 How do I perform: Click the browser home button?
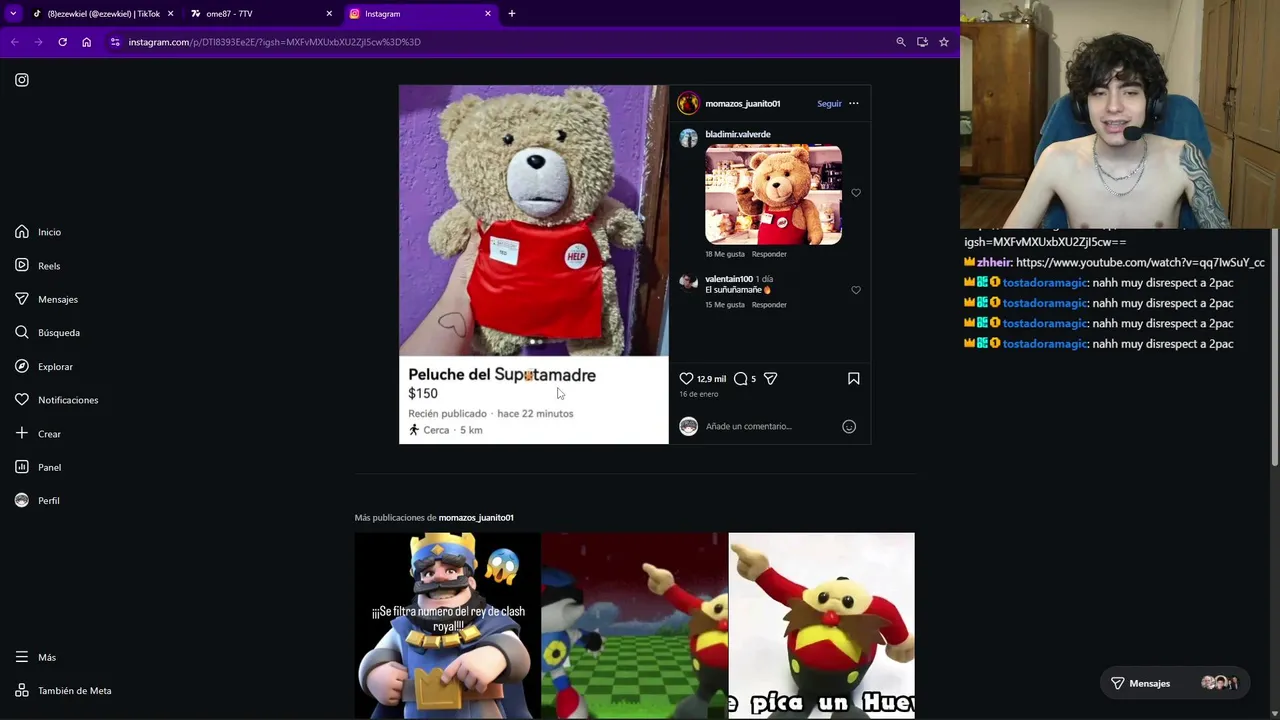[86, 42]
